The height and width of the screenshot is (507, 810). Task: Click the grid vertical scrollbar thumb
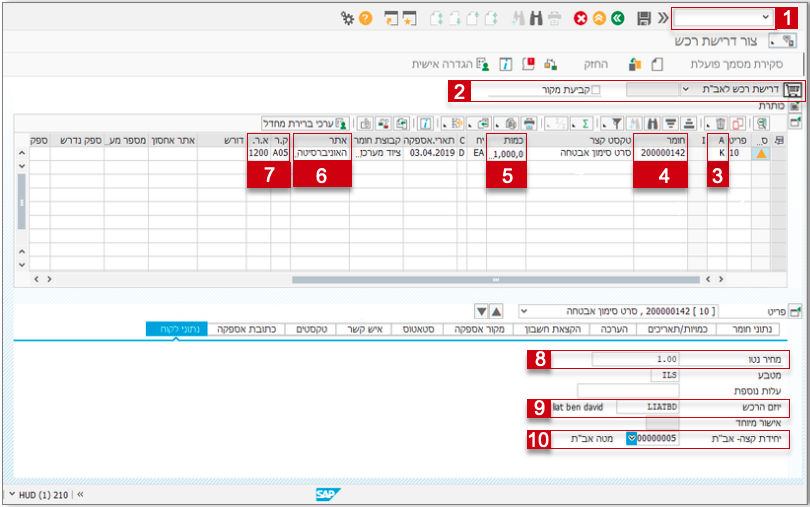(x=21, y=202)
